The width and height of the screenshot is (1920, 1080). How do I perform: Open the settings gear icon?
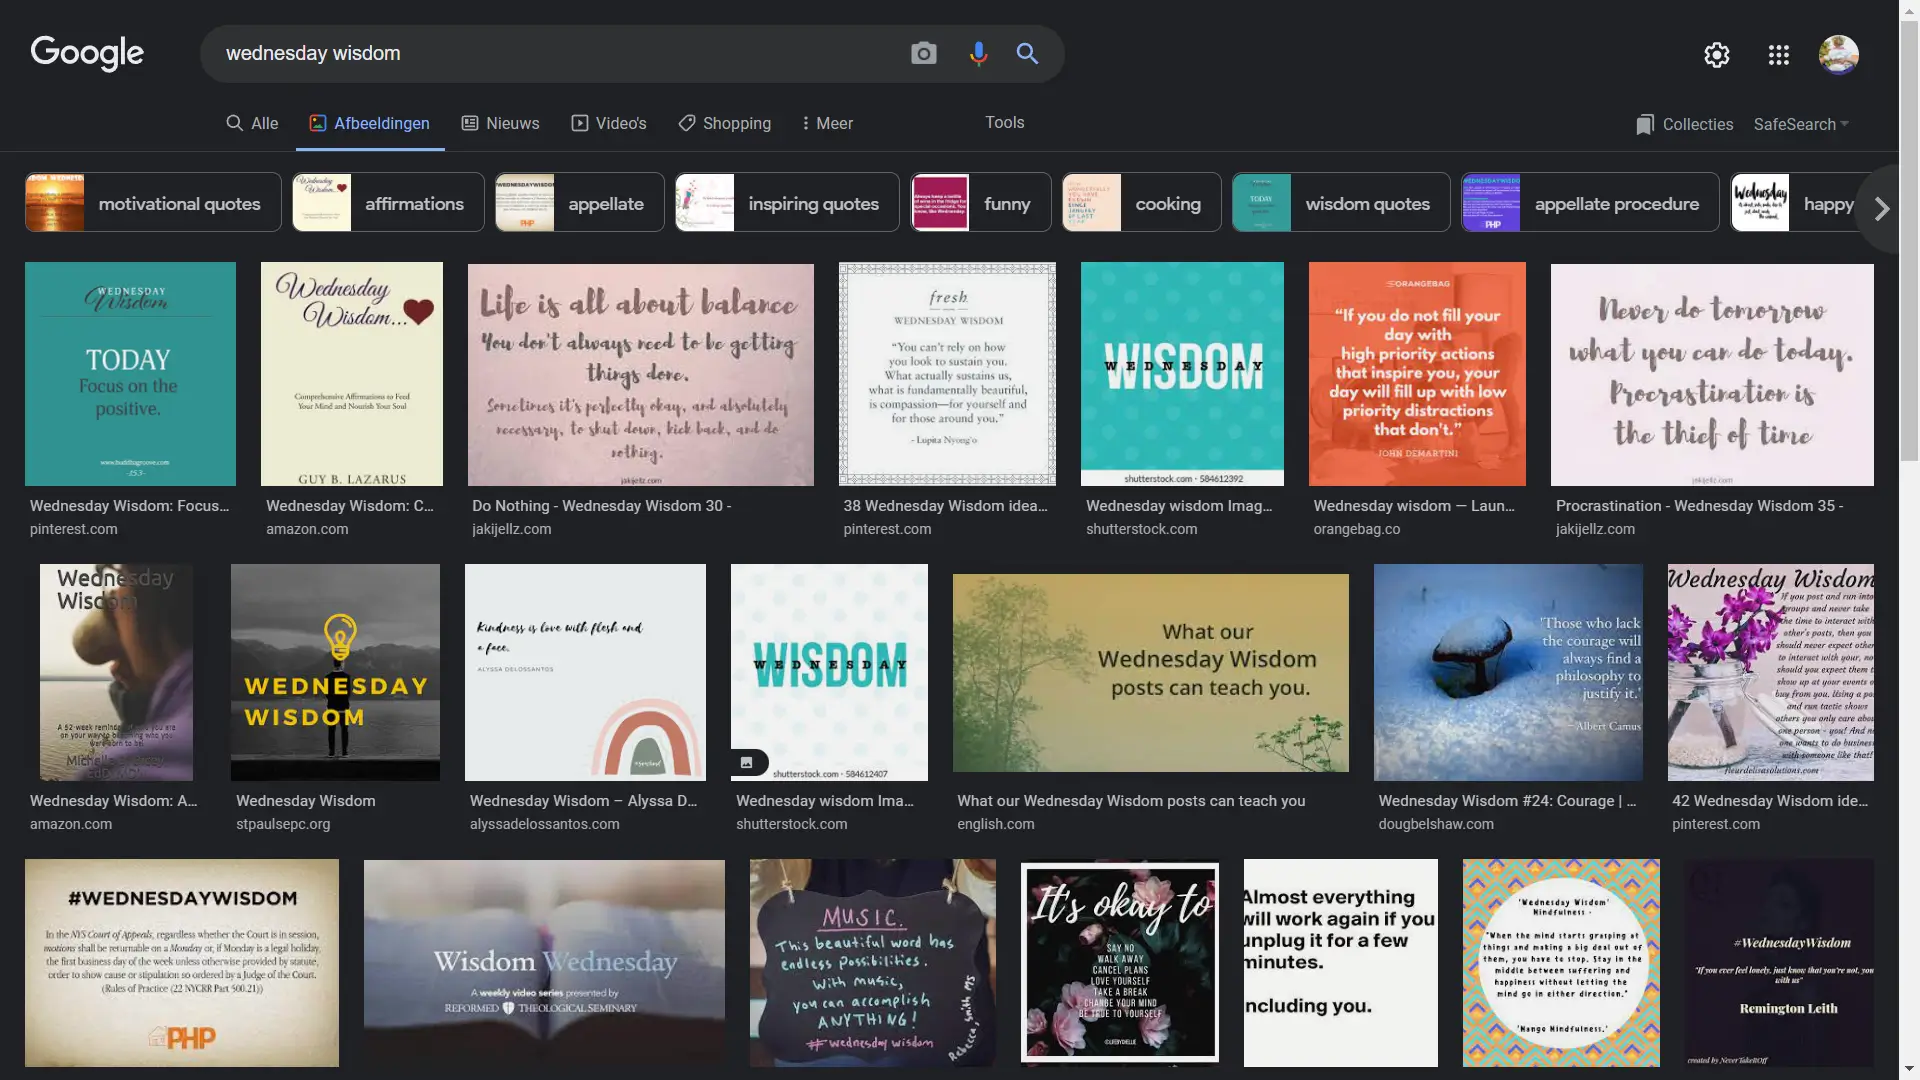(x=1716, y=55)
